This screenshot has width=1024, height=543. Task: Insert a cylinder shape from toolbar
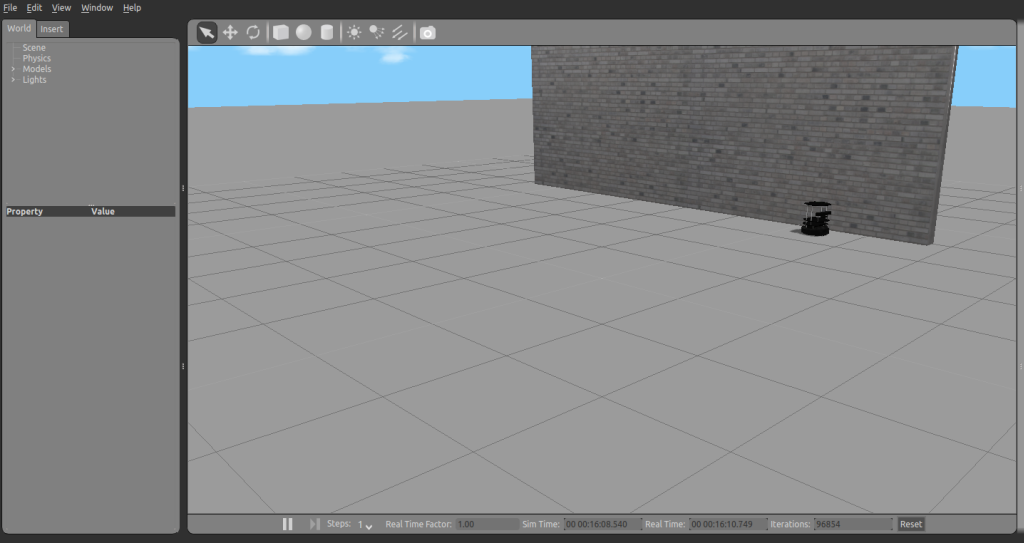pyautogui.click(x=327, y=33)
